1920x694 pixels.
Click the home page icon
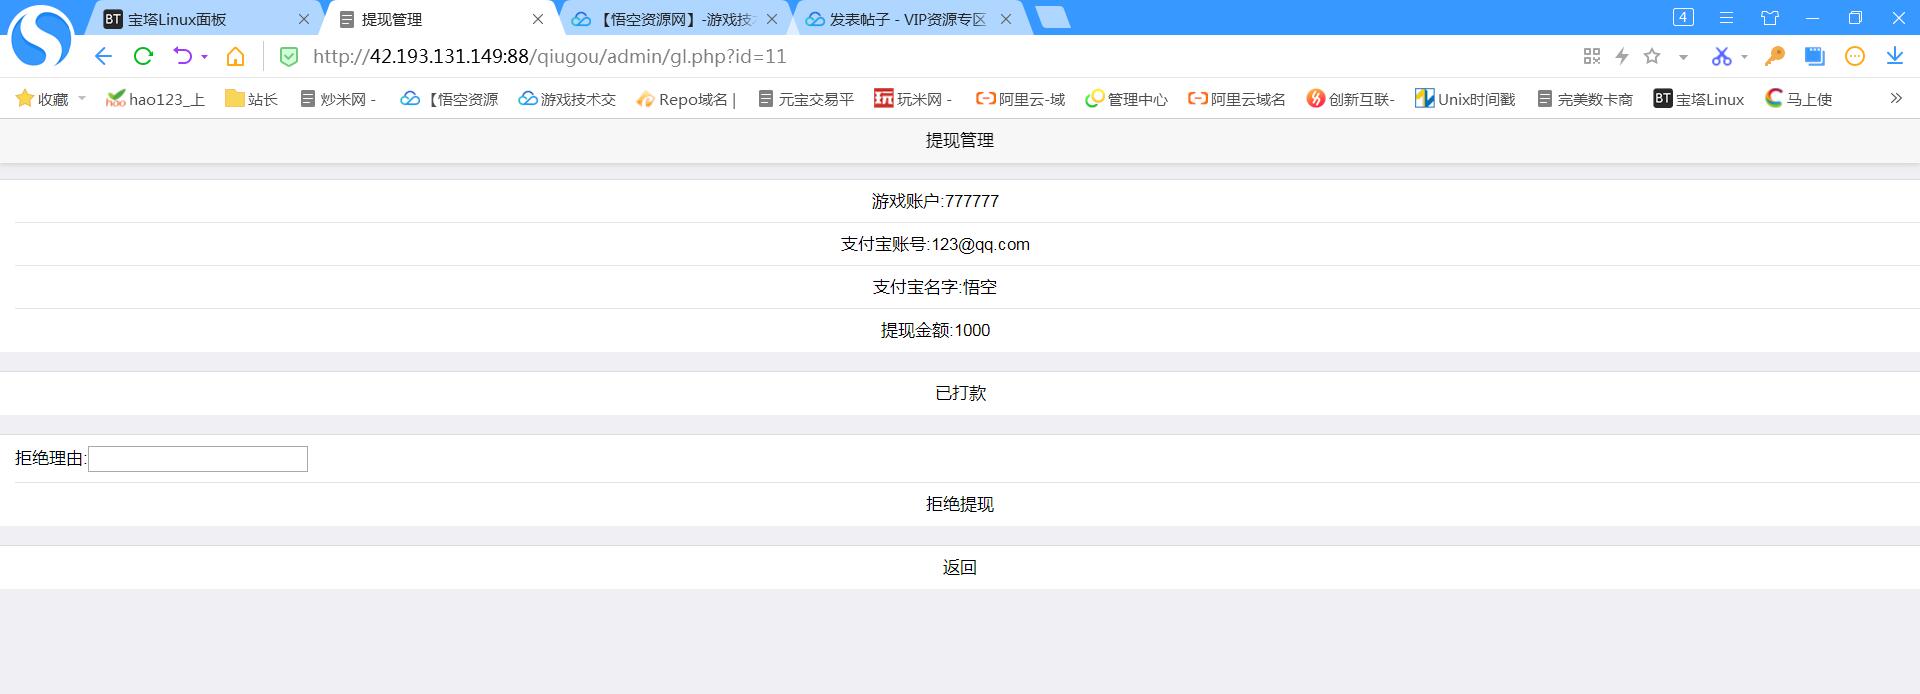tap(235, 56)
